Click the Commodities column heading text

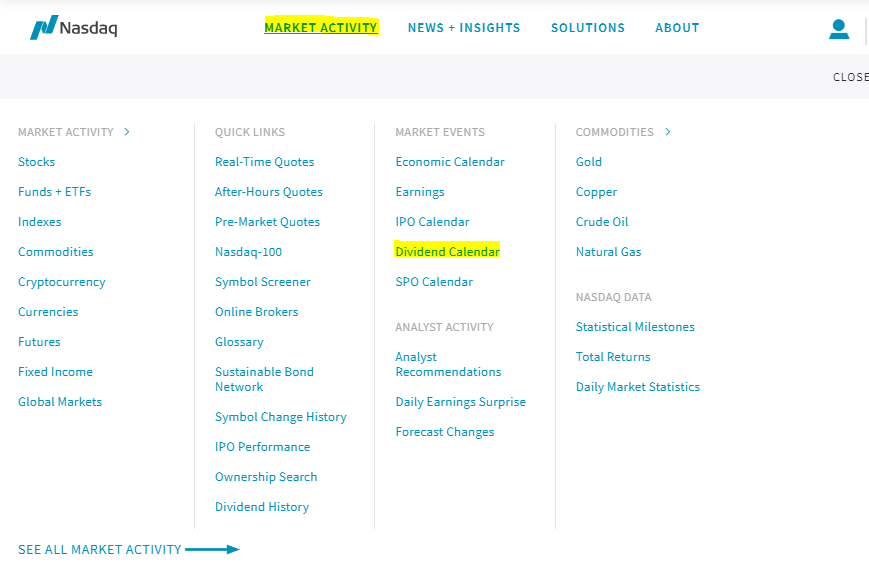pos(615,132)
